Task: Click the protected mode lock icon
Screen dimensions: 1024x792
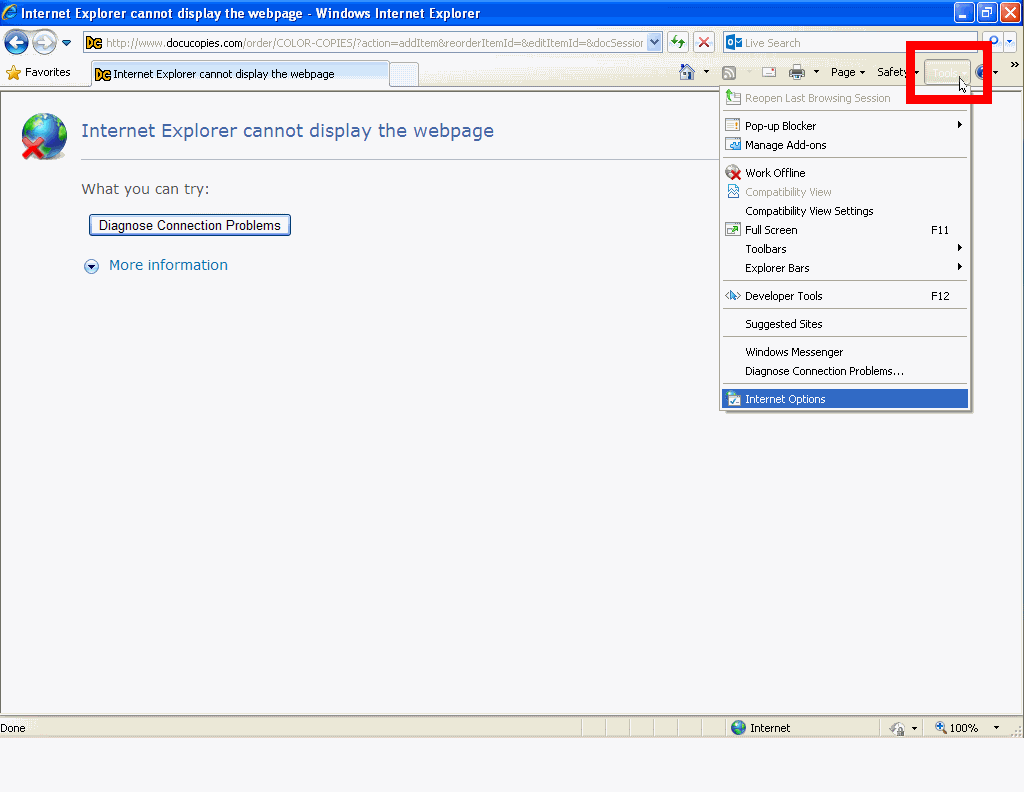Action: (x=897, y=728)
